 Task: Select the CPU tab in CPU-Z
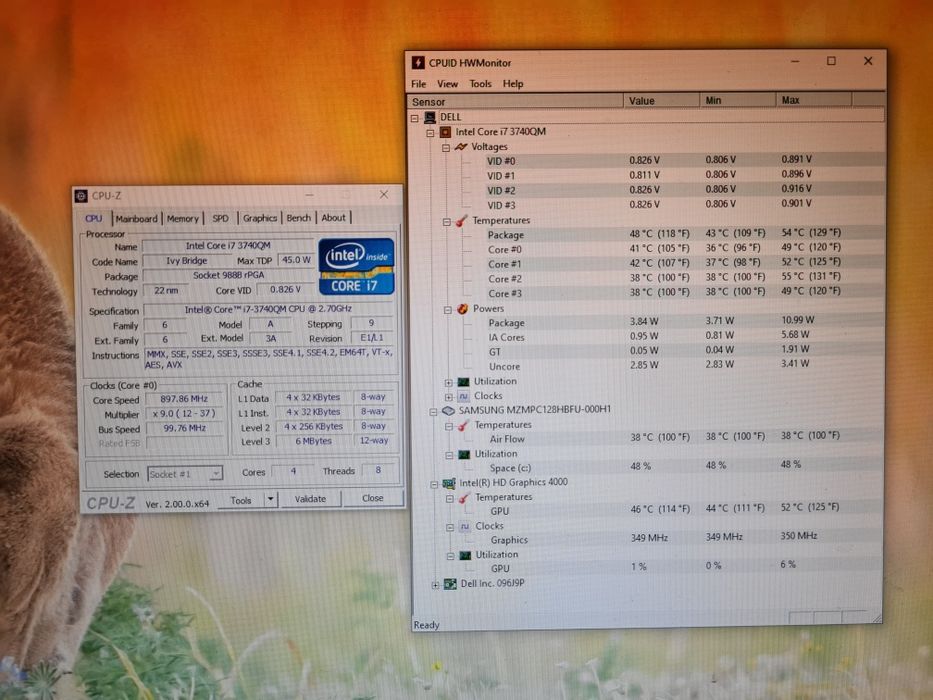pyautogui.click(x=94, y=218)
